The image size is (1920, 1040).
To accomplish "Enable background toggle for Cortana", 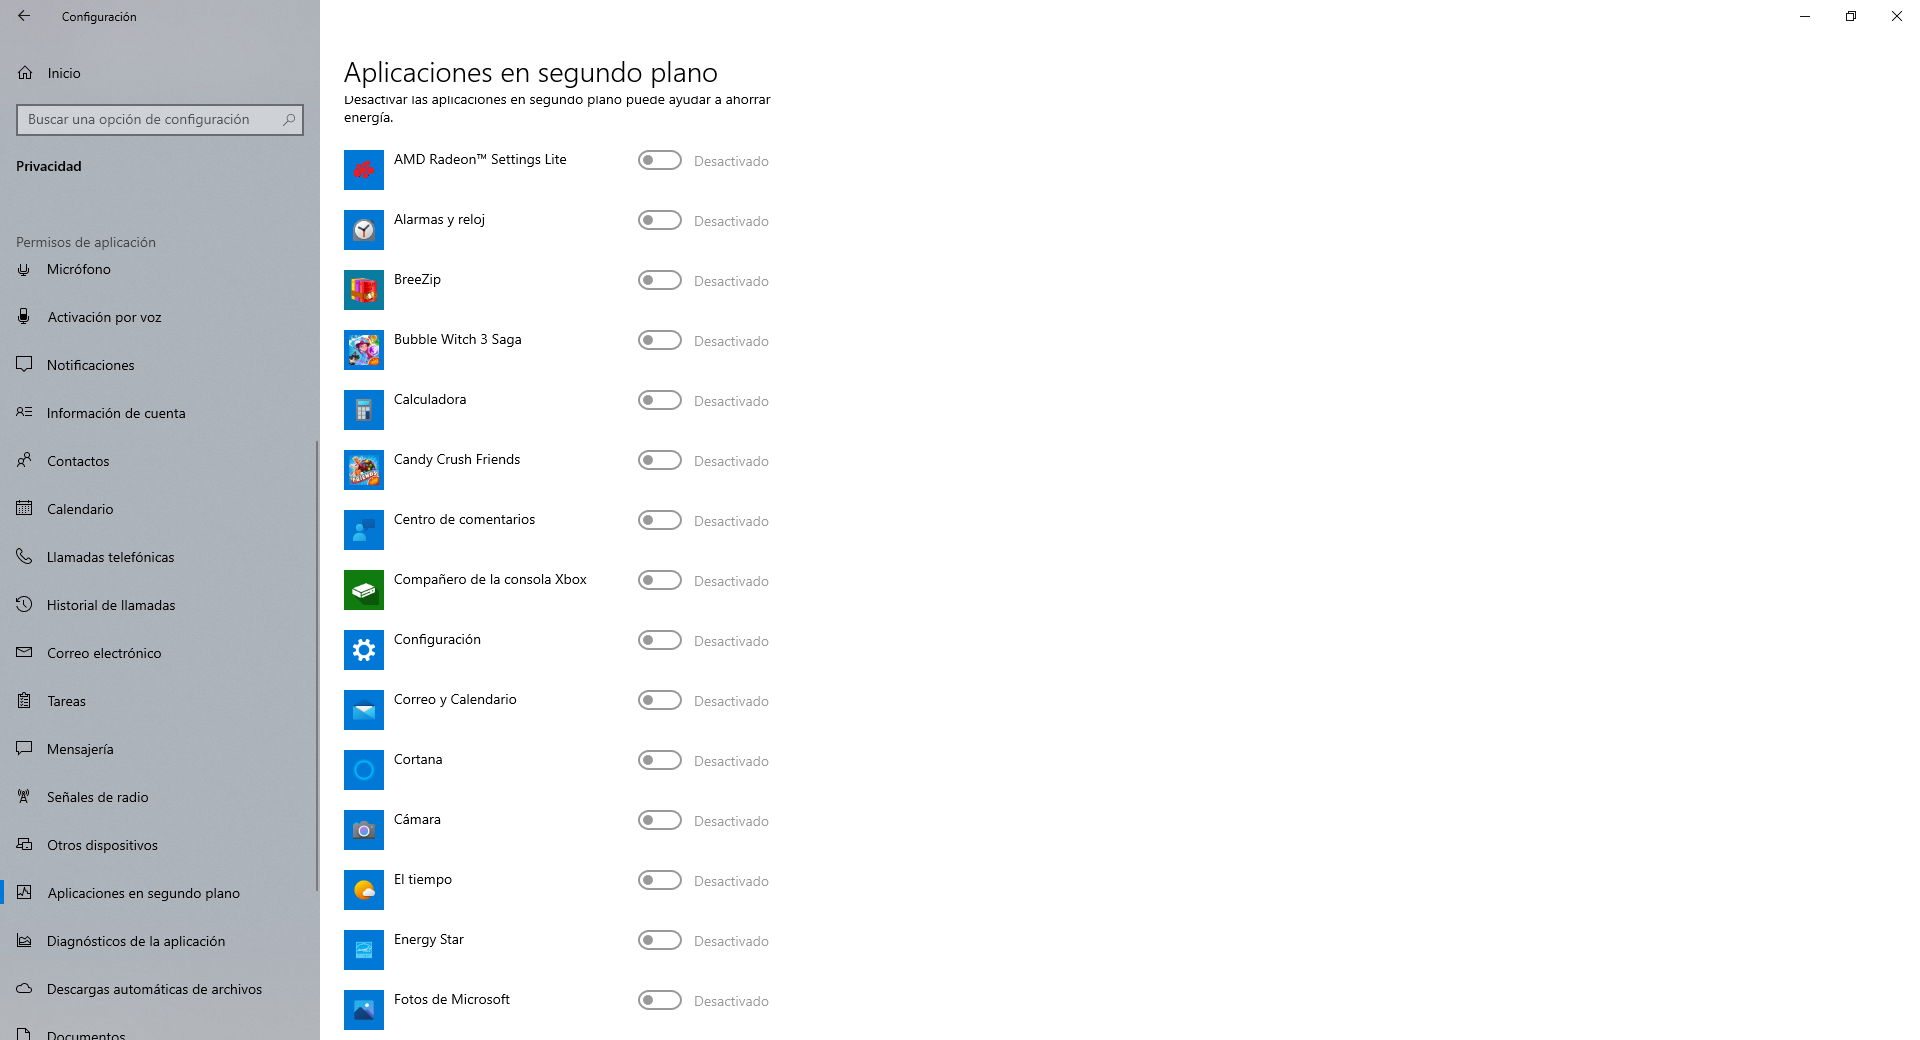I will [659, 761].
